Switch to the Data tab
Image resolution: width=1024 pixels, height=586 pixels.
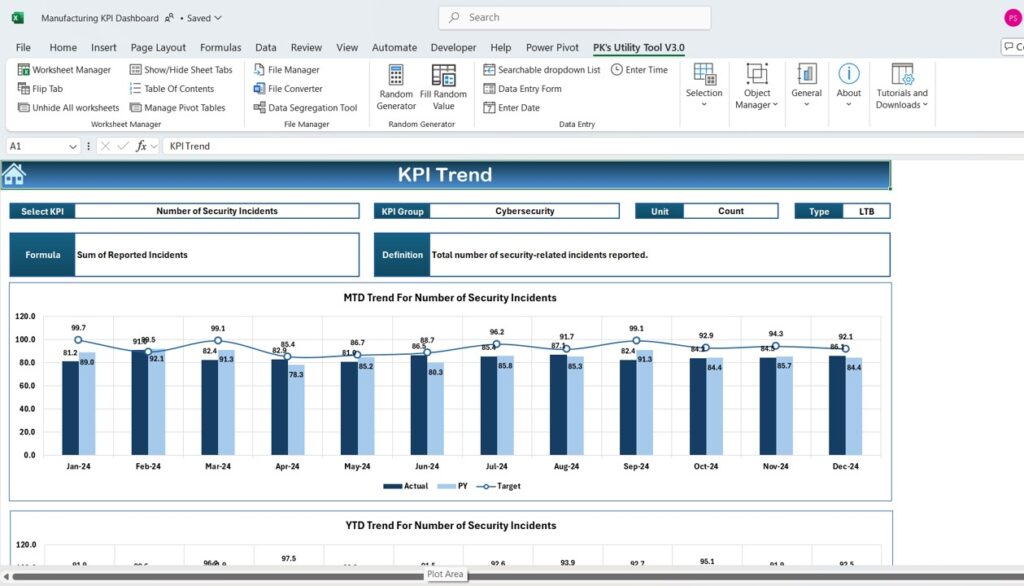(x=265, y=48)
